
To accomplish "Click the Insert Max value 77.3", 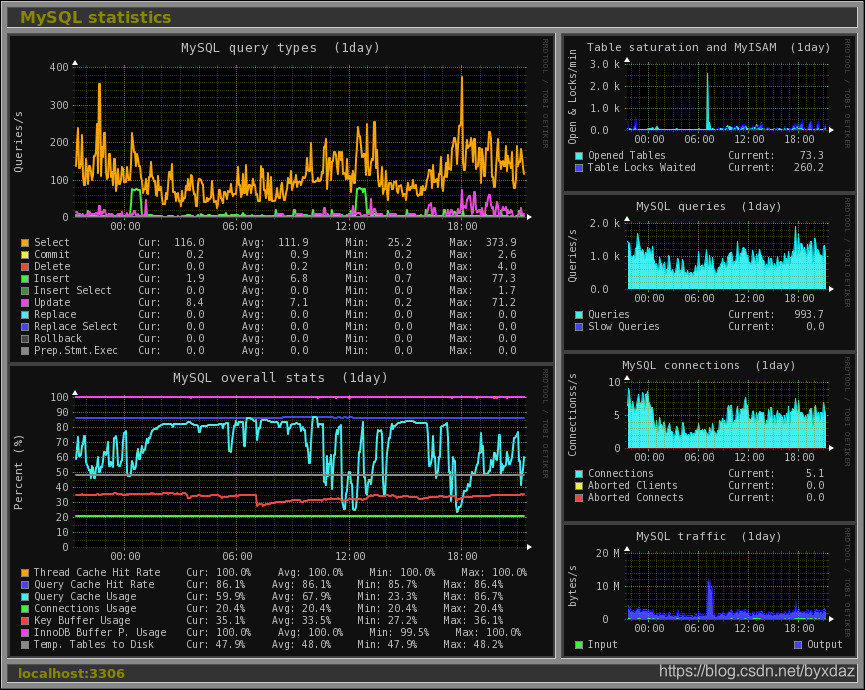I will click(x=504, y=279).
